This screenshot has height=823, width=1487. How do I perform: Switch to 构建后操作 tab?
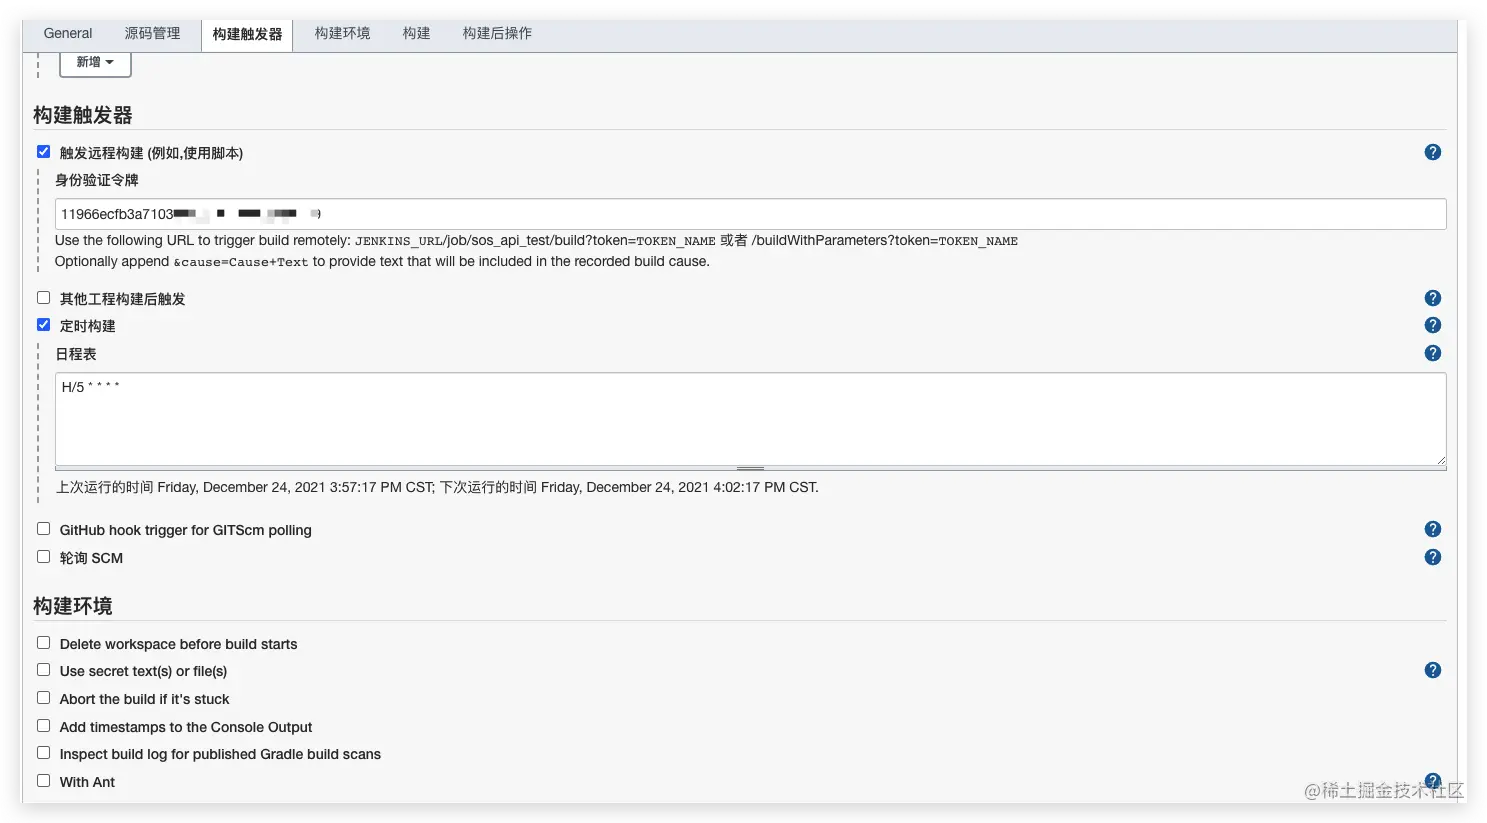(x=497, y=33)
